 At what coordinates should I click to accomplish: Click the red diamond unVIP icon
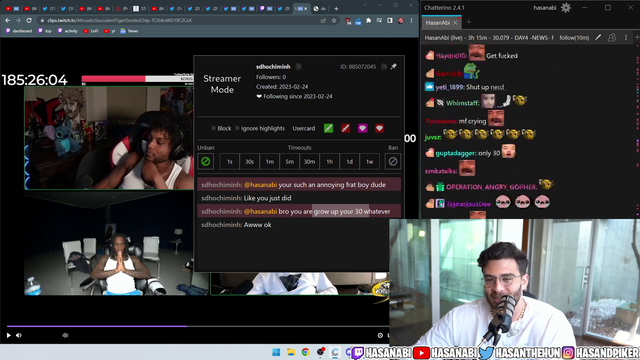point(380,128)
